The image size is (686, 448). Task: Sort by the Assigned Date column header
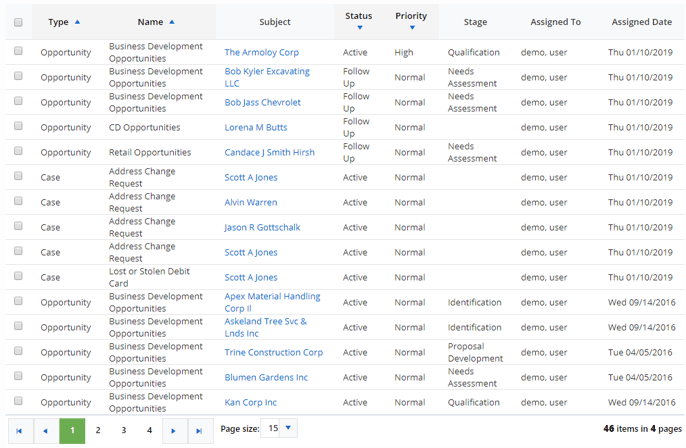(642, 22)
